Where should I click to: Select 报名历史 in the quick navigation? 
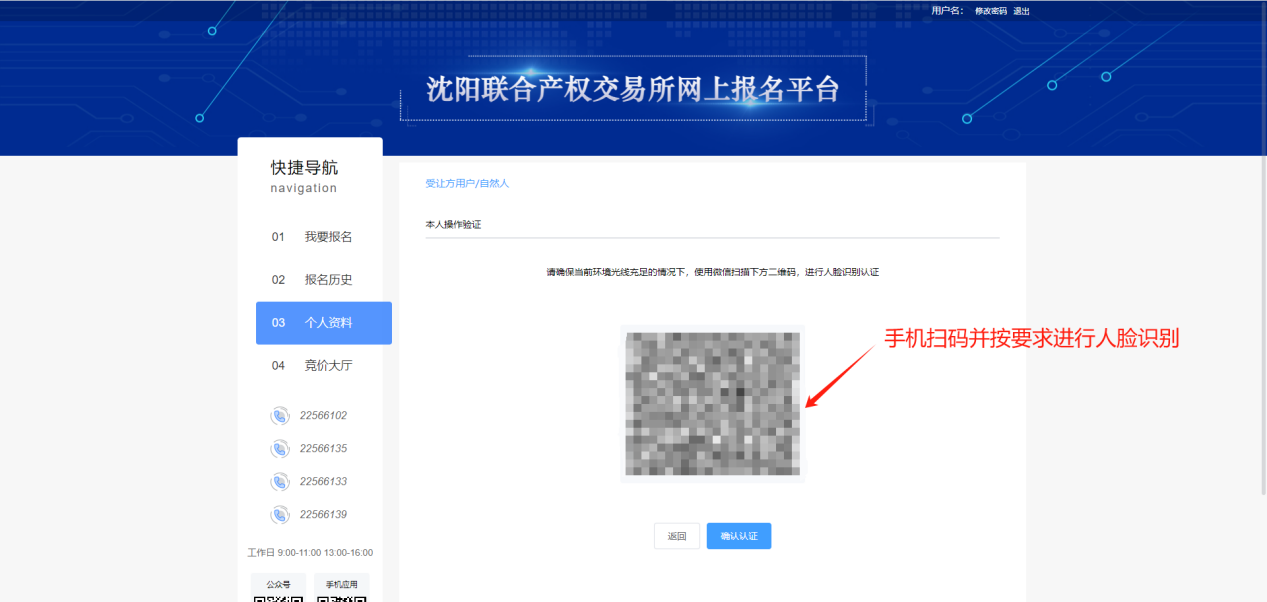tap(327, 280)
